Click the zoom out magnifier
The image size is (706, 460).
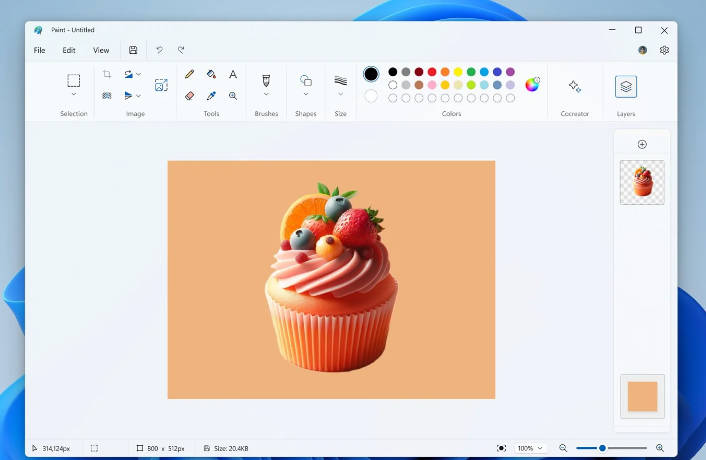[x=563, y=448]
